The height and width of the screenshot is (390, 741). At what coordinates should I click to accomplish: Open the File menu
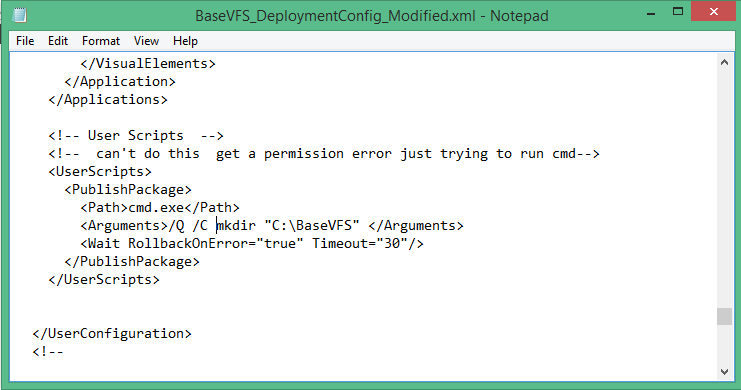(x=25, y=41)
